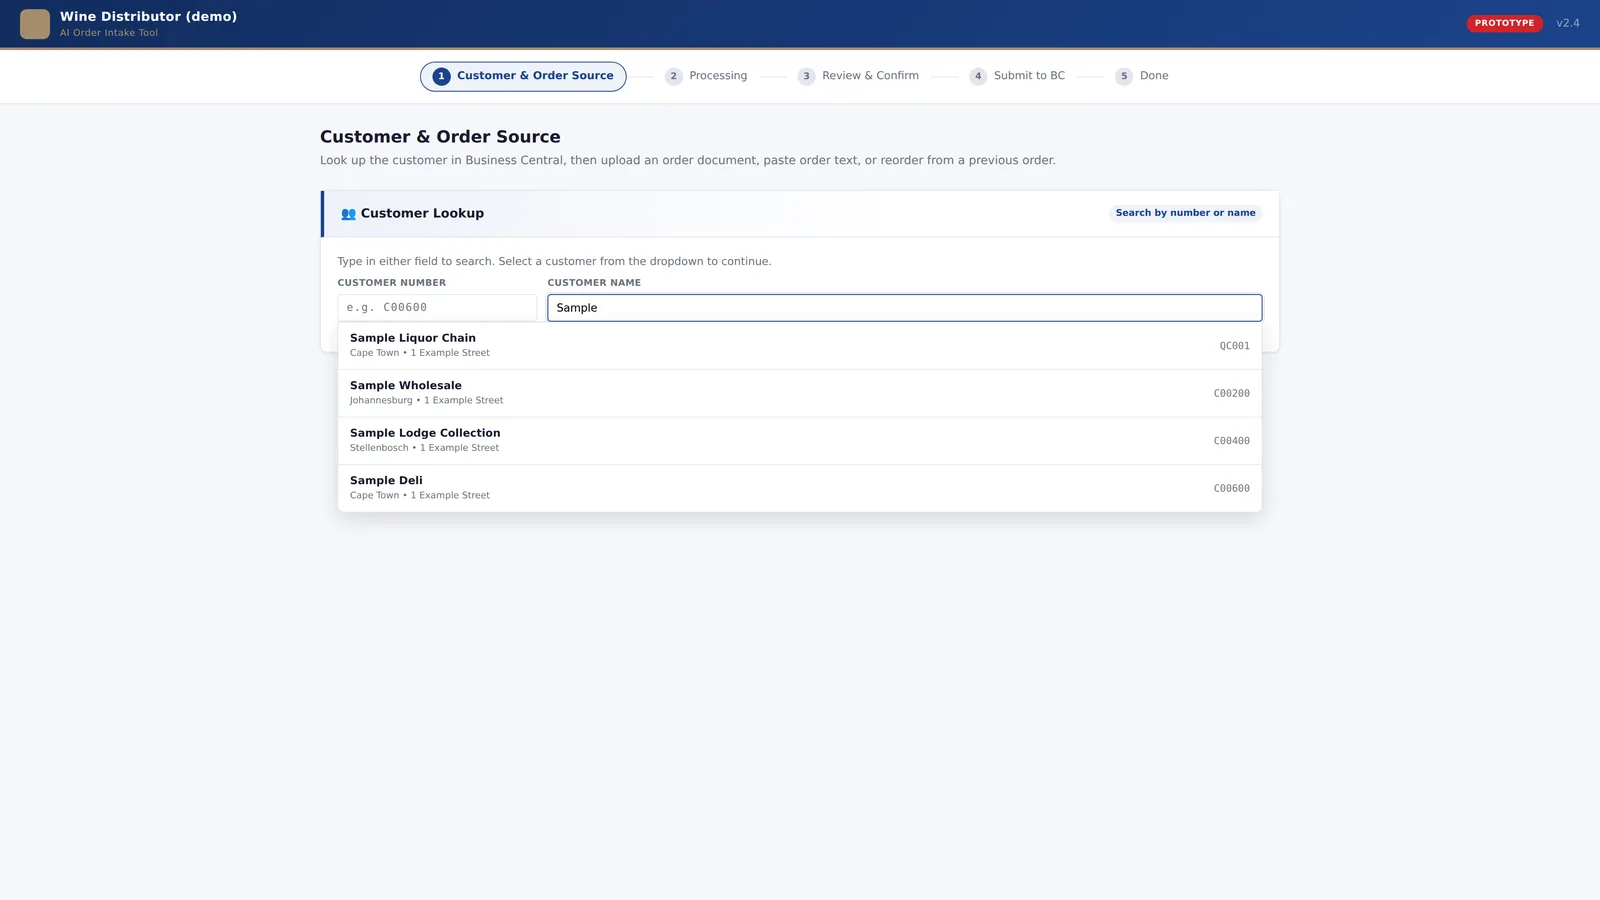Screen dimensions: 1600x900
Task: Click Johannesburg address under Sample Wholesale
Action: pos(426,401)
